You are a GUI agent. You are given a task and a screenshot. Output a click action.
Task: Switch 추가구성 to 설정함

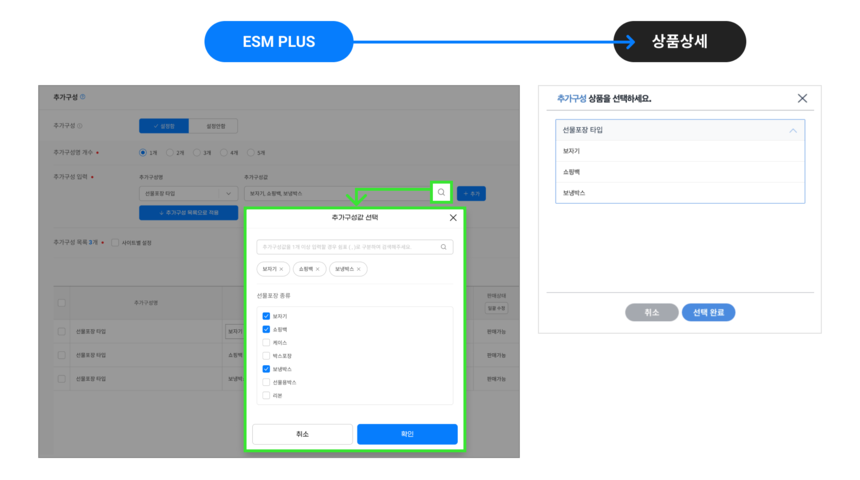pos(164,126)
